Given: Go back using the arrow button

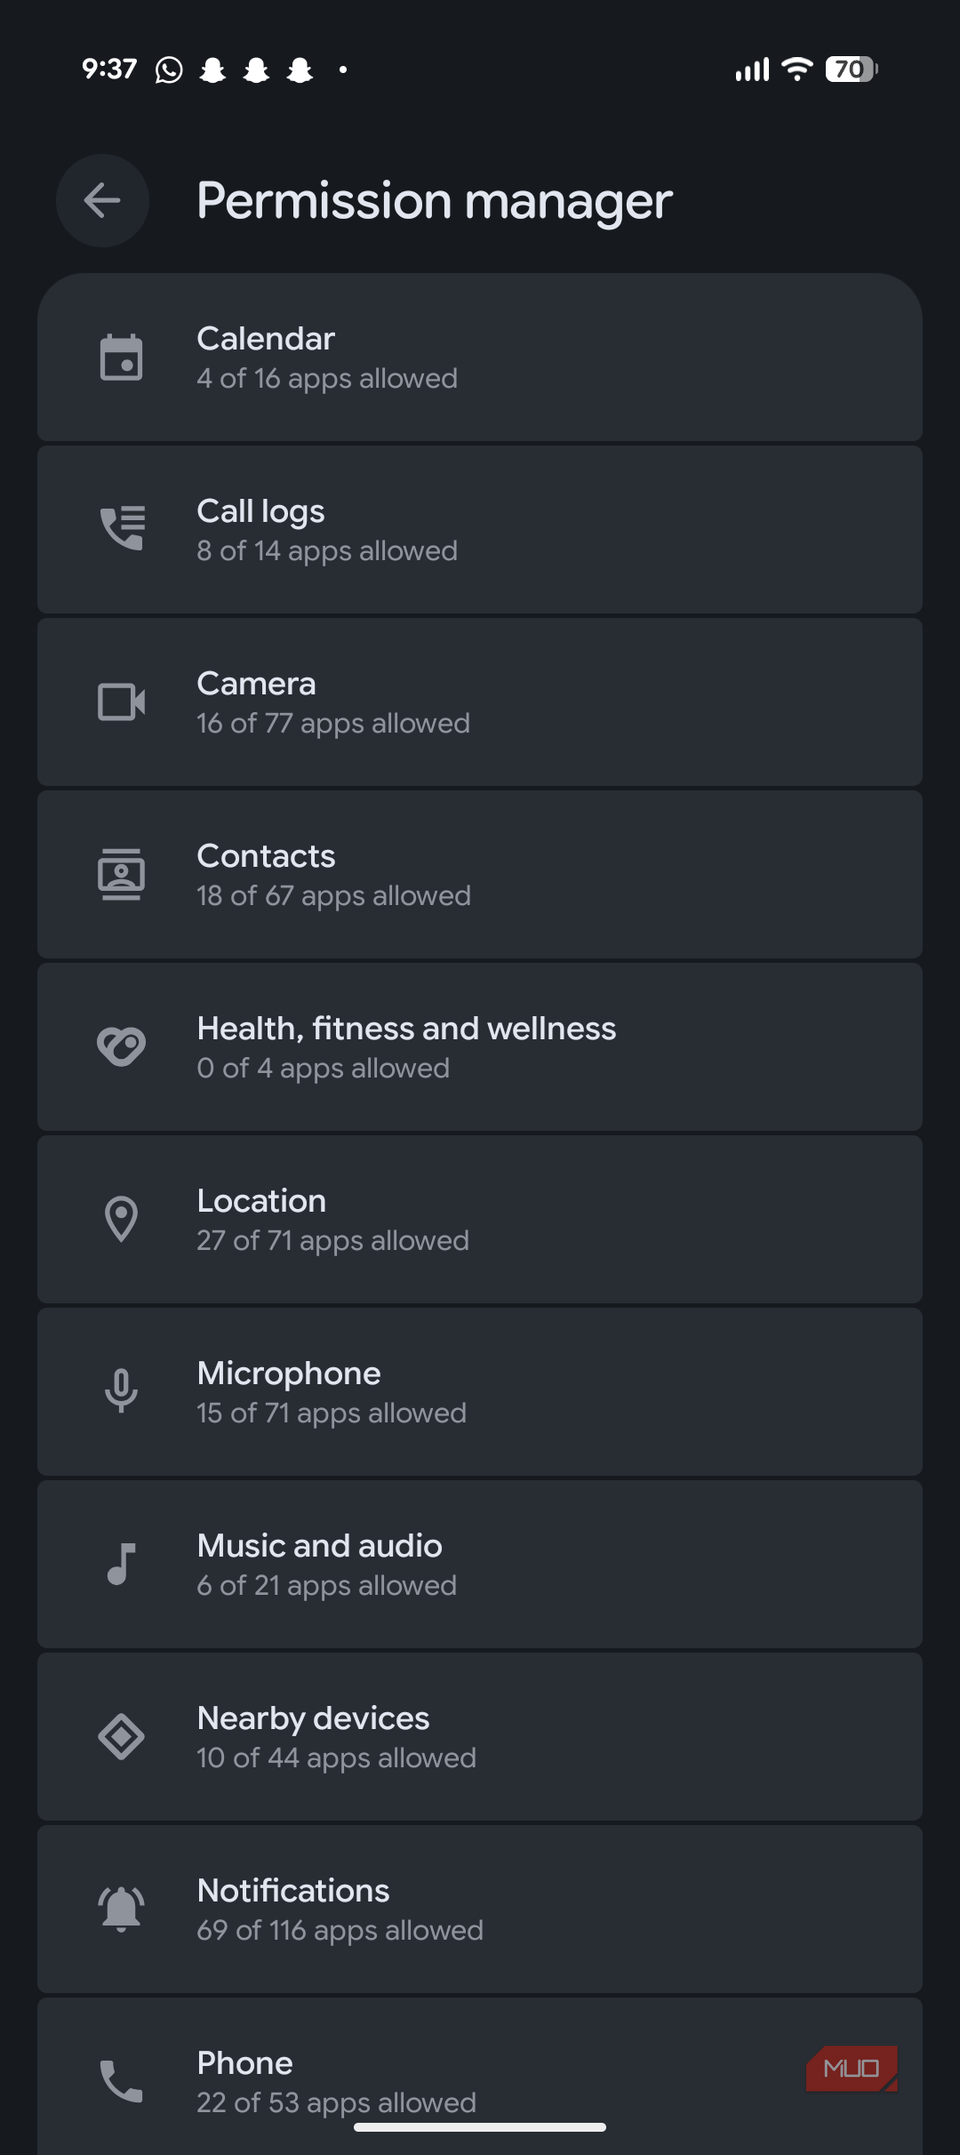Looking at the screenshot, I should pos(102,201).
